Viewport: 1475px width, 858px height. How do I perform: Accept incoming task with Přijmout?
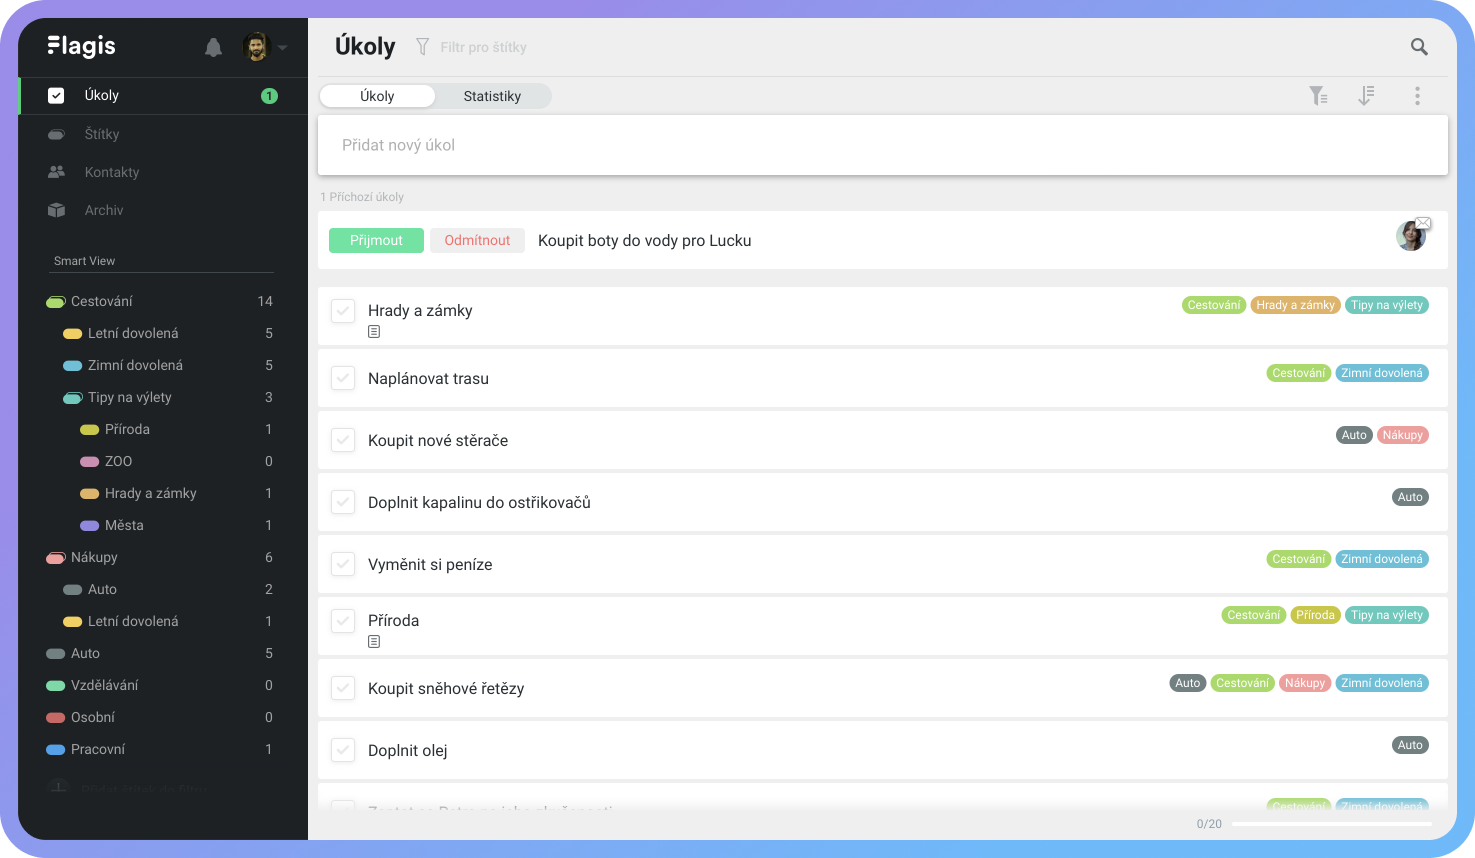pos(376,240)
